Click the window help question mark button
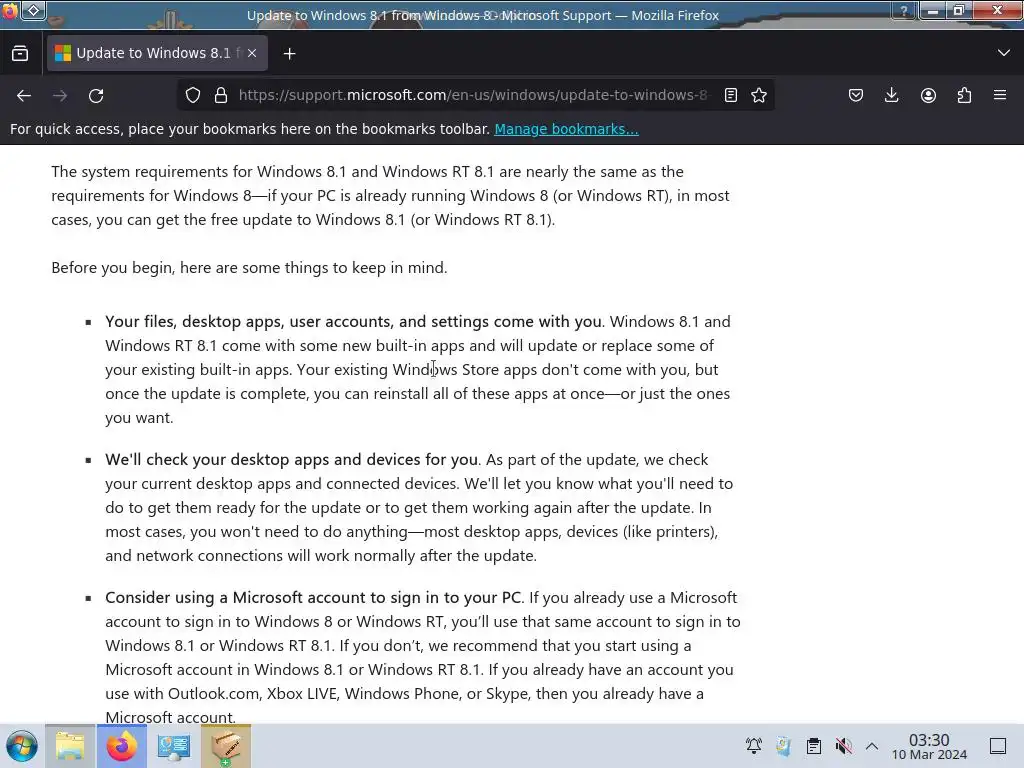The height and width of the screenshot is (768, 1024). [x=904, y=10]
